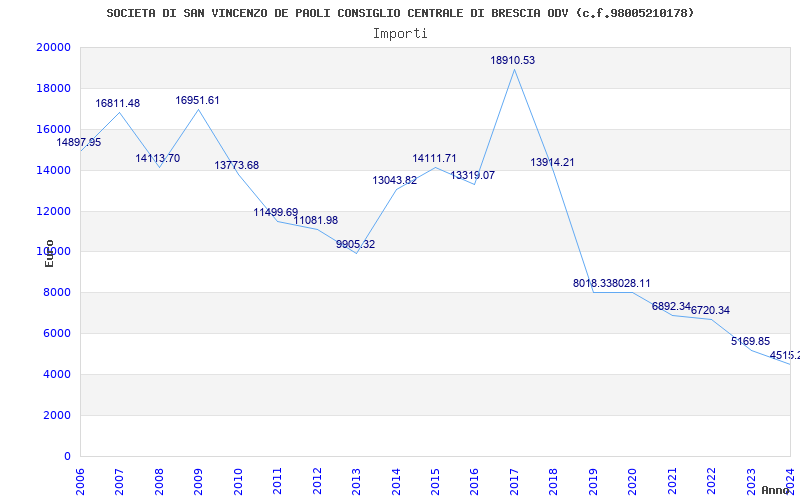Click the data label 13319.07
This screenshot has height=500, width=800.
coord(472,176)
